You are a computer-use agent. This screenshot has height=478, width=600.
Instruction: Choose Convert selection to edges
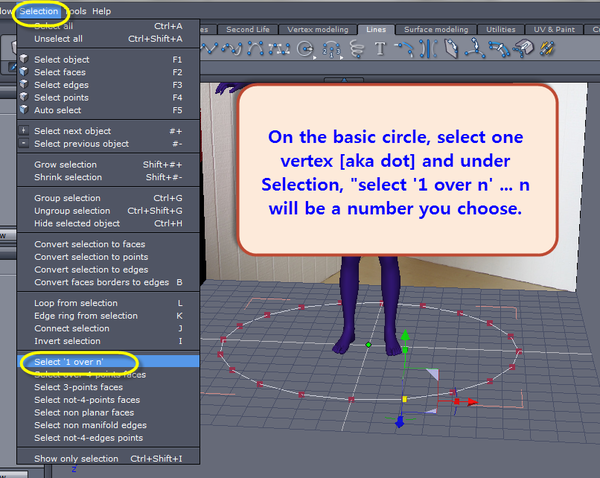[108, 269]
